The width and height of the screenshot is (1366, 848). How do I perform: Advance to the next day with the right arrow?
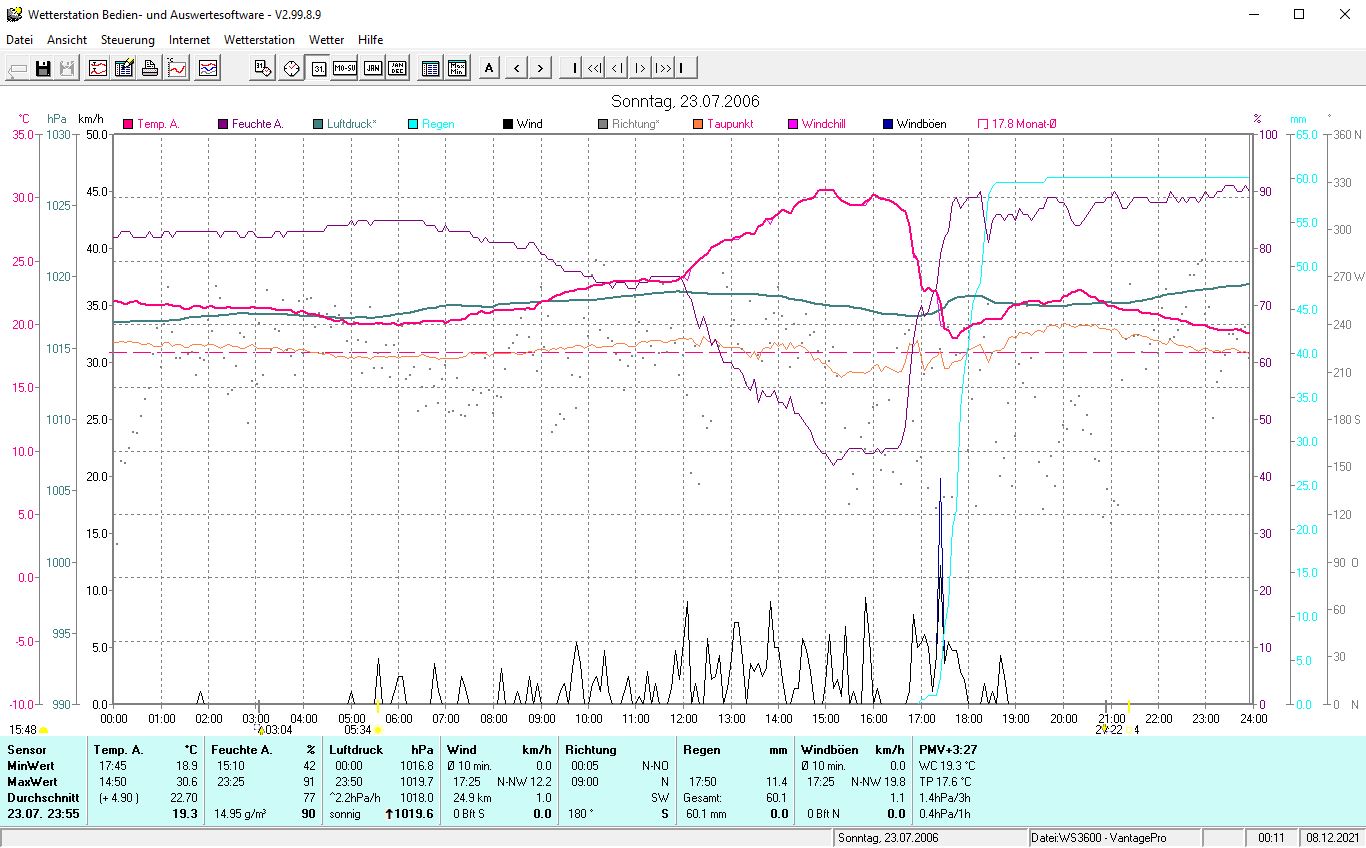pyautogui.click(x=540, y=68)
